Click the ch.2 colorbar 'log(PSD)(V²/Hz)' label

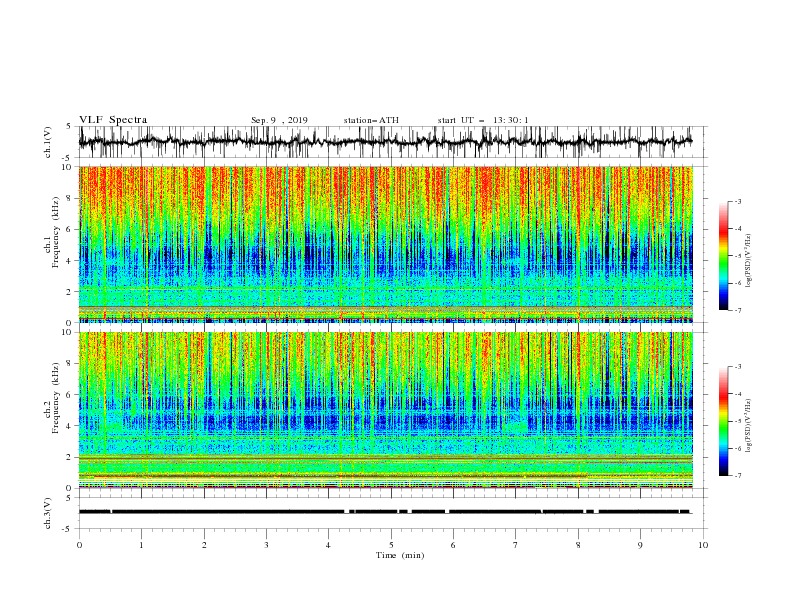[x=748, y=425]
